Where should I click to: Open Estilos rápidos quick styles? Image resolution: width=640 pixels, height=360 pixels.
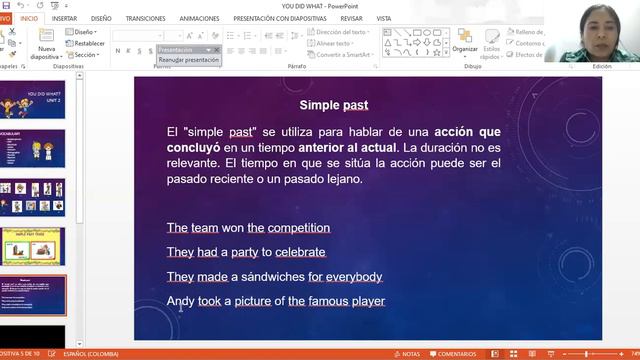tap(491, 44)
